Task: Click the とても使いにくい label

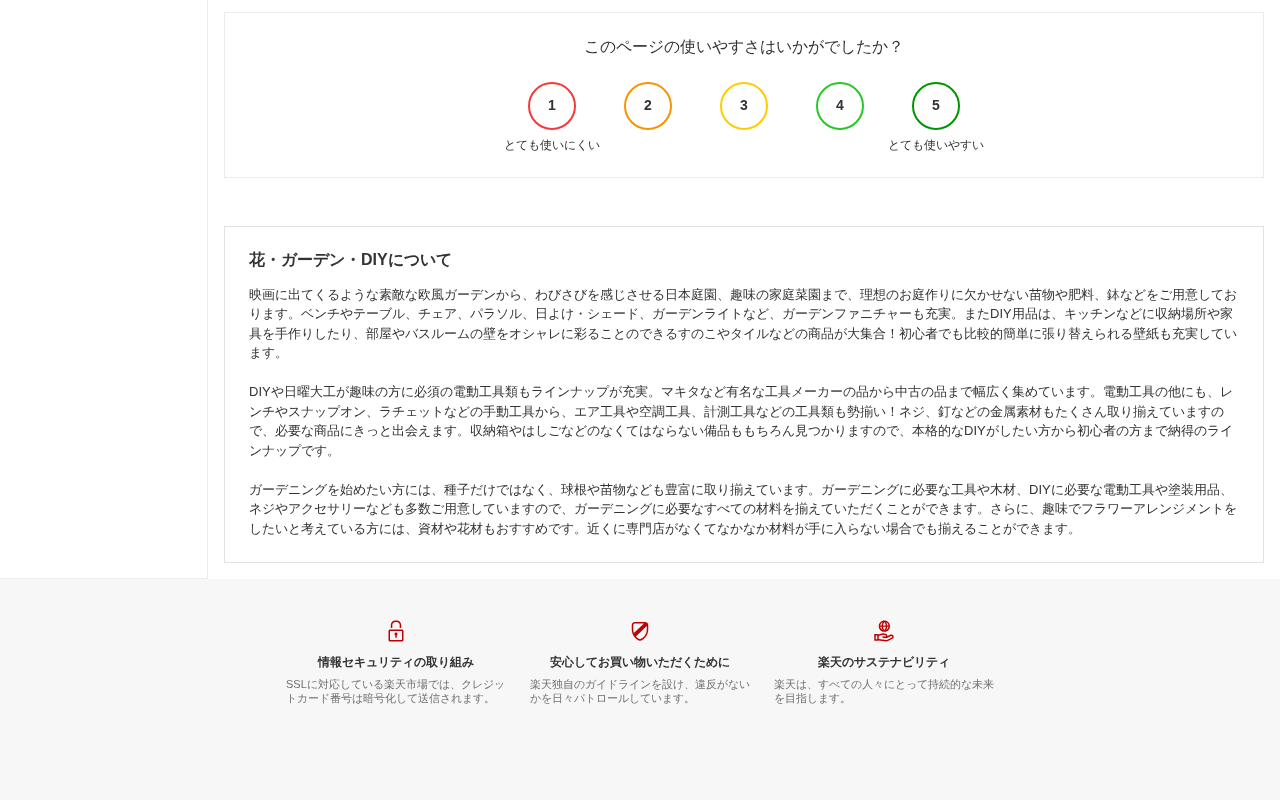Action: [552, 145]
